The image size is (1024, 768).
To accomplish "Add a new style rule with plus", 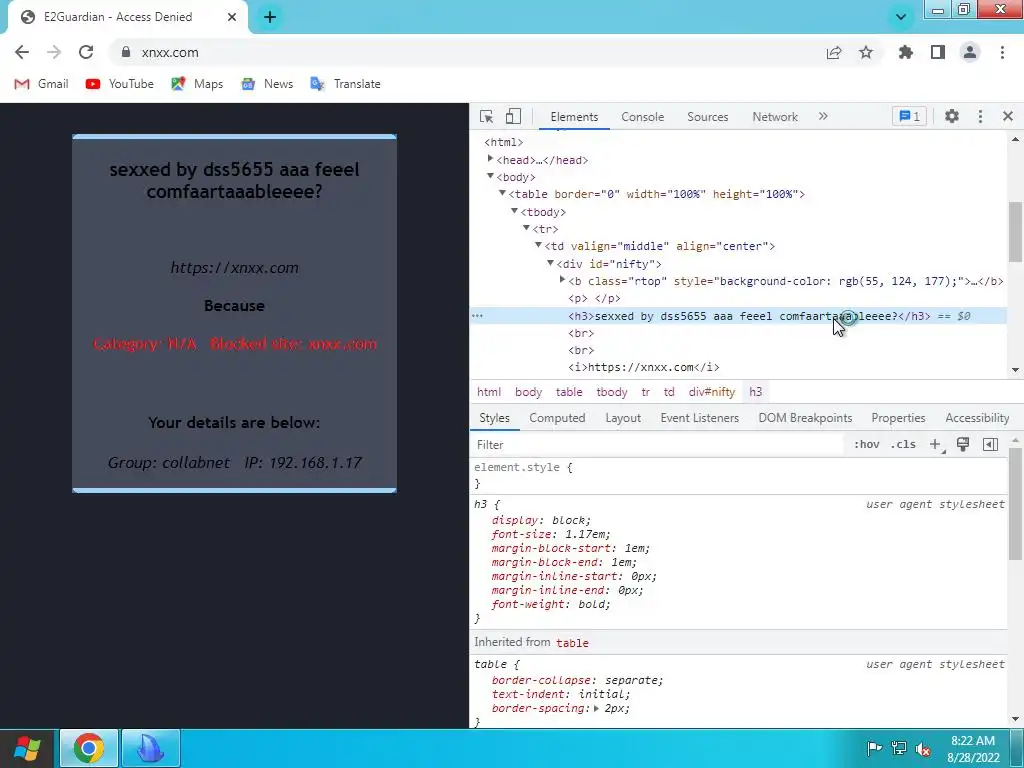I will click(x=936, y=445).
